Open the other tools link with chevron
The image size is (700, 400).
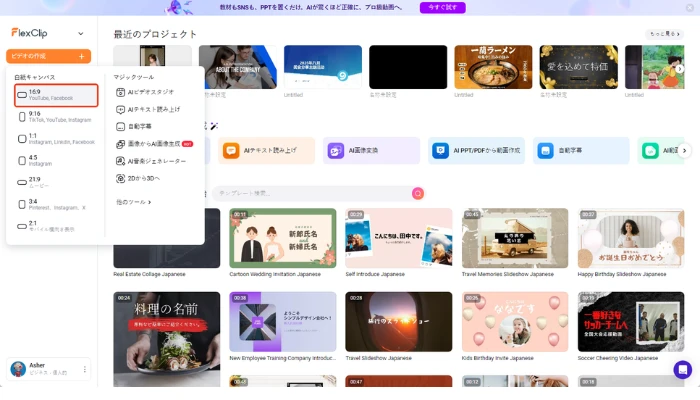(133, 202)
